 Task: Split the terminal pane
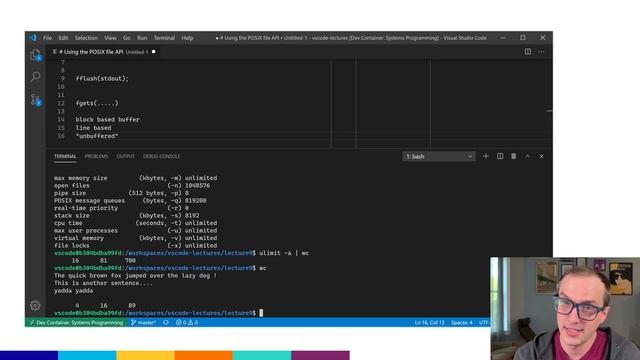(x=500, y=156)
